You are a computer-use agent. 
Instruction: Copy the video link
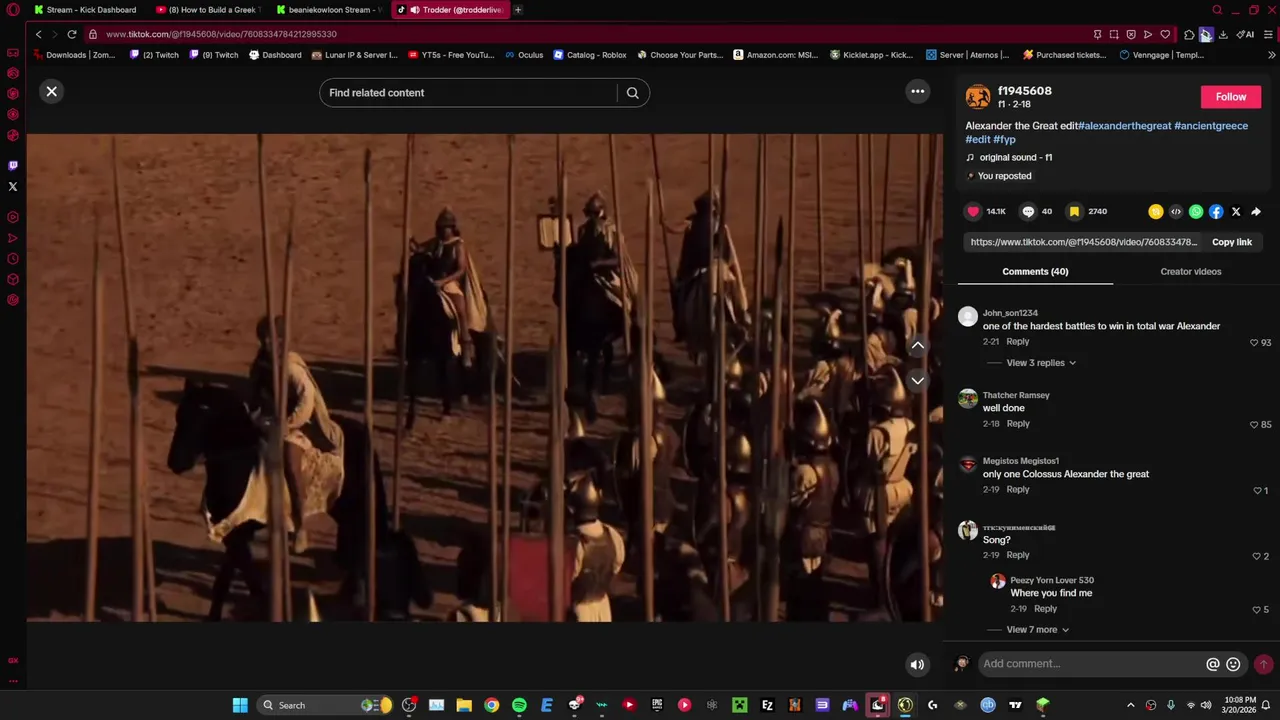coord(1232,242)
